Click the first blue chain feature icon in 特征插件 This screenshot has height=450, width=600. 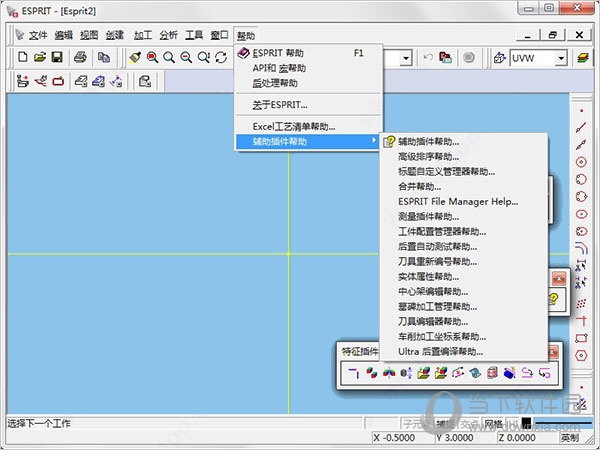(354, 372)
